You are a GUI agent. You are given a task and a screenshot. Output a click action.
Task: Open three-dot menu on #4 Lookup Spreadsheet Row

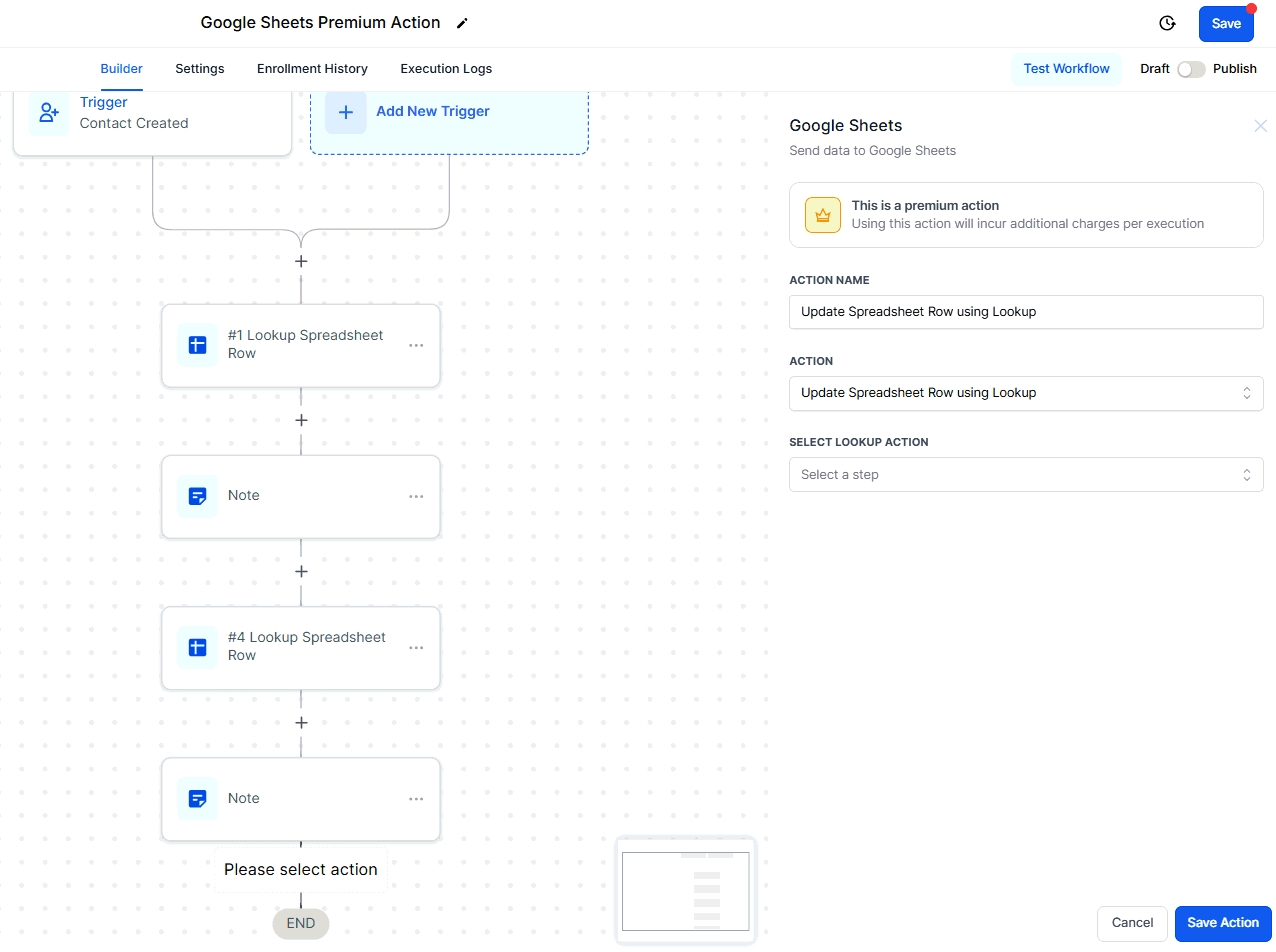click(x=416, y=647)
